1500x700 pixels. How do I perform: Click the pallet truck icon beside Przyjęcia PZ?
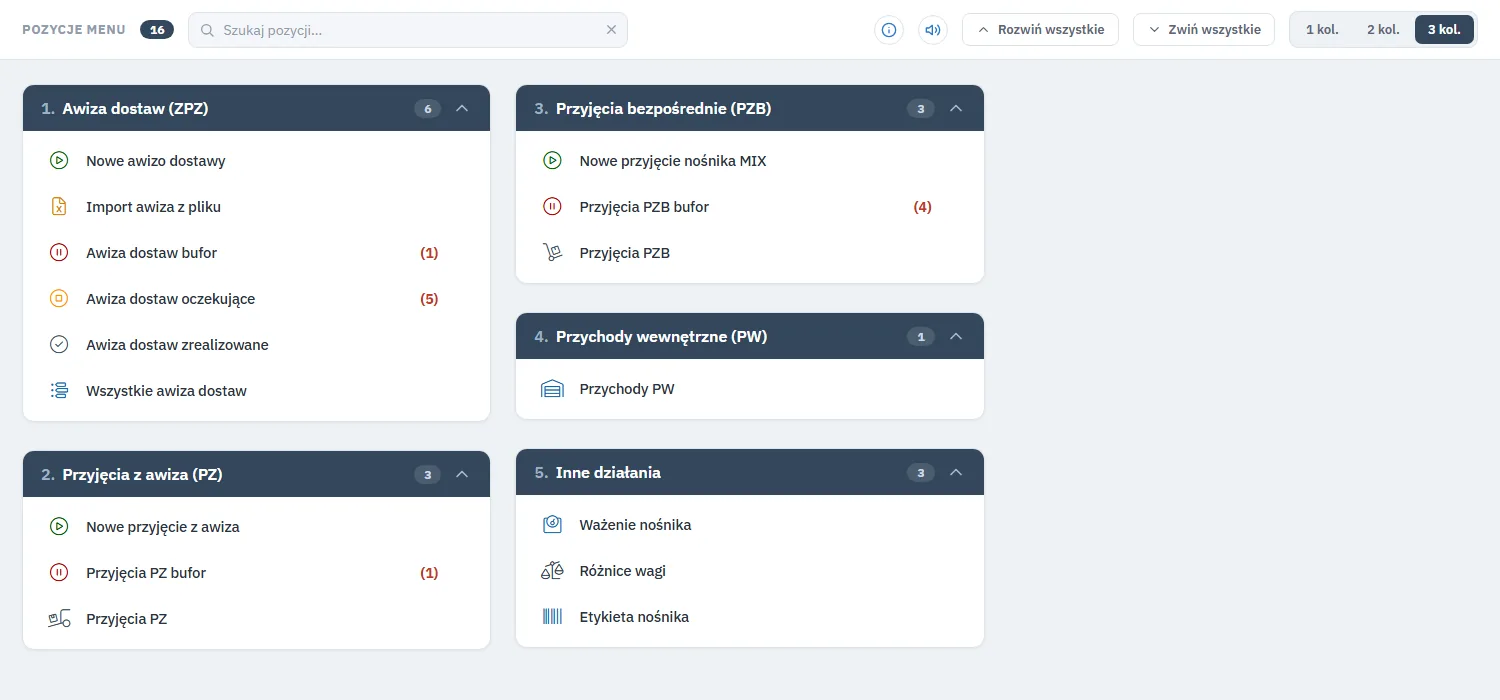click(59, 619)
